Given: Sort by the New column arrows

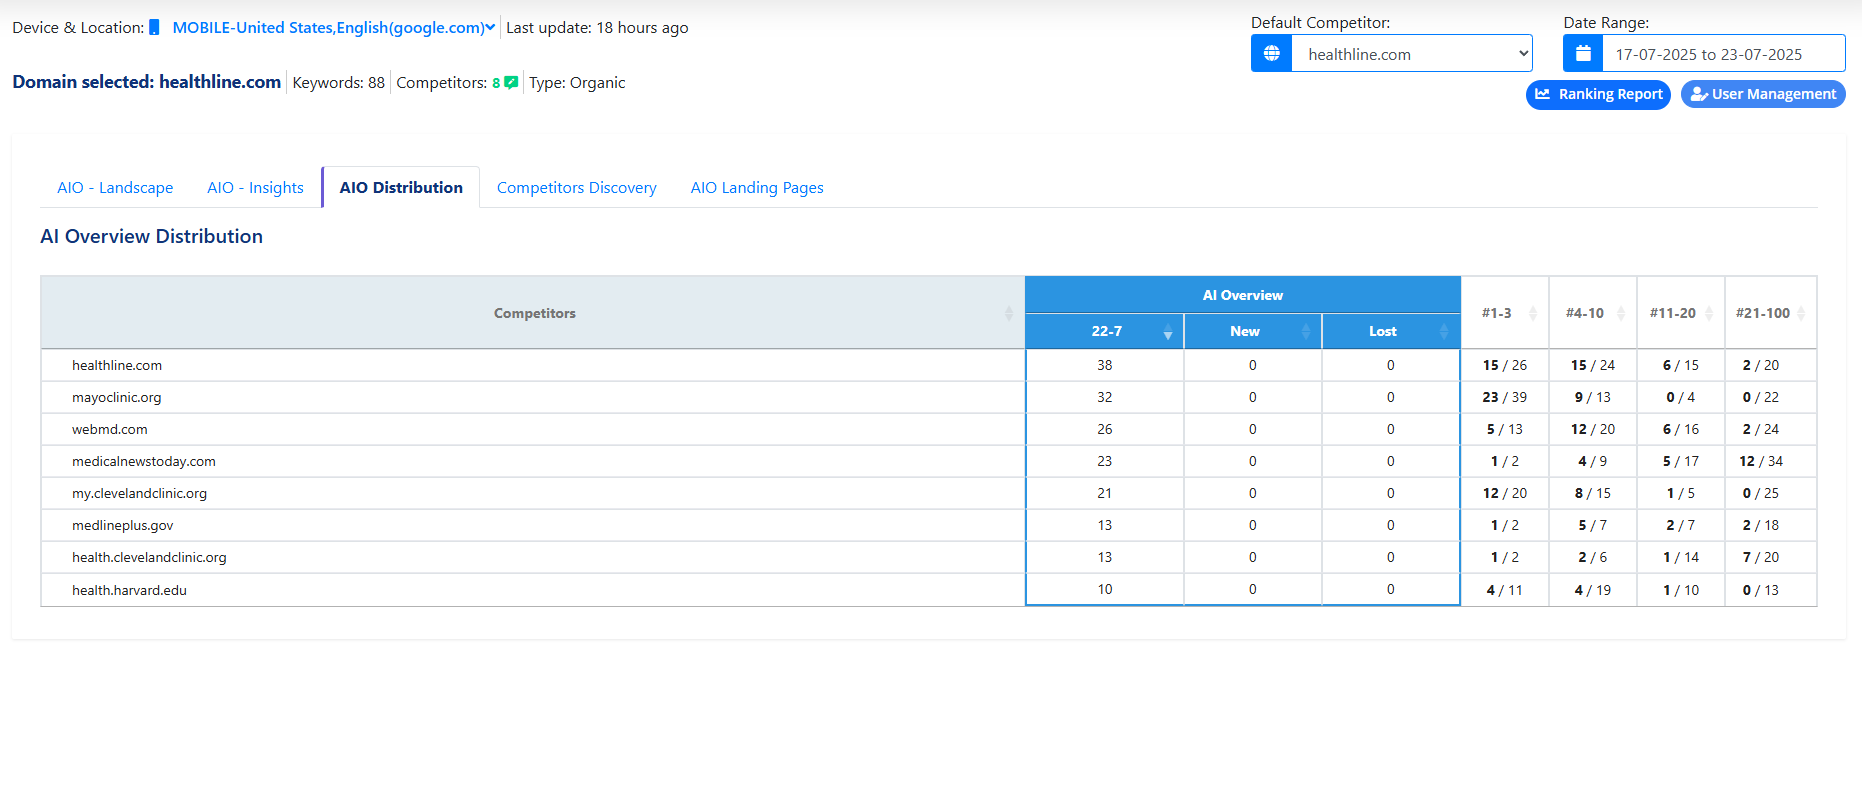Looking at the screenshot, I should coord(1305,331).
